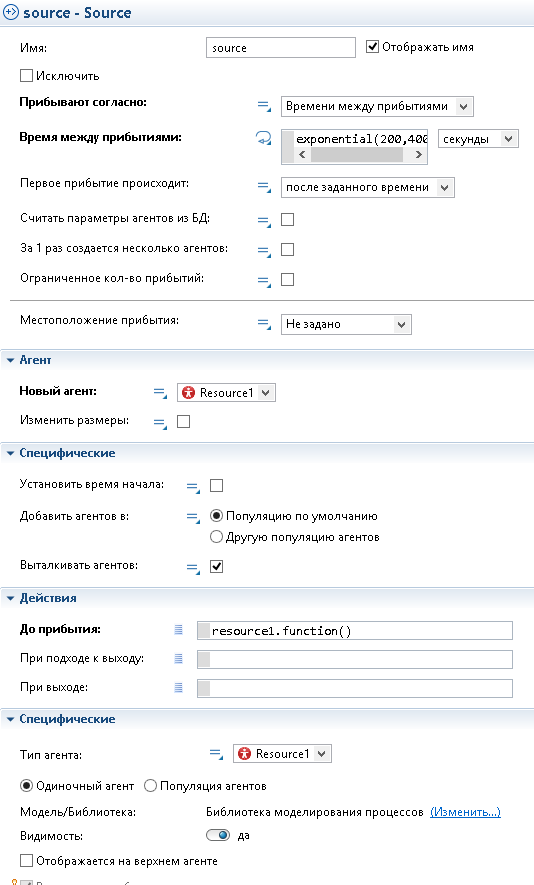Click the equals icon beside Тип агента
Screen dimensions: 534x885
[216, 753]
